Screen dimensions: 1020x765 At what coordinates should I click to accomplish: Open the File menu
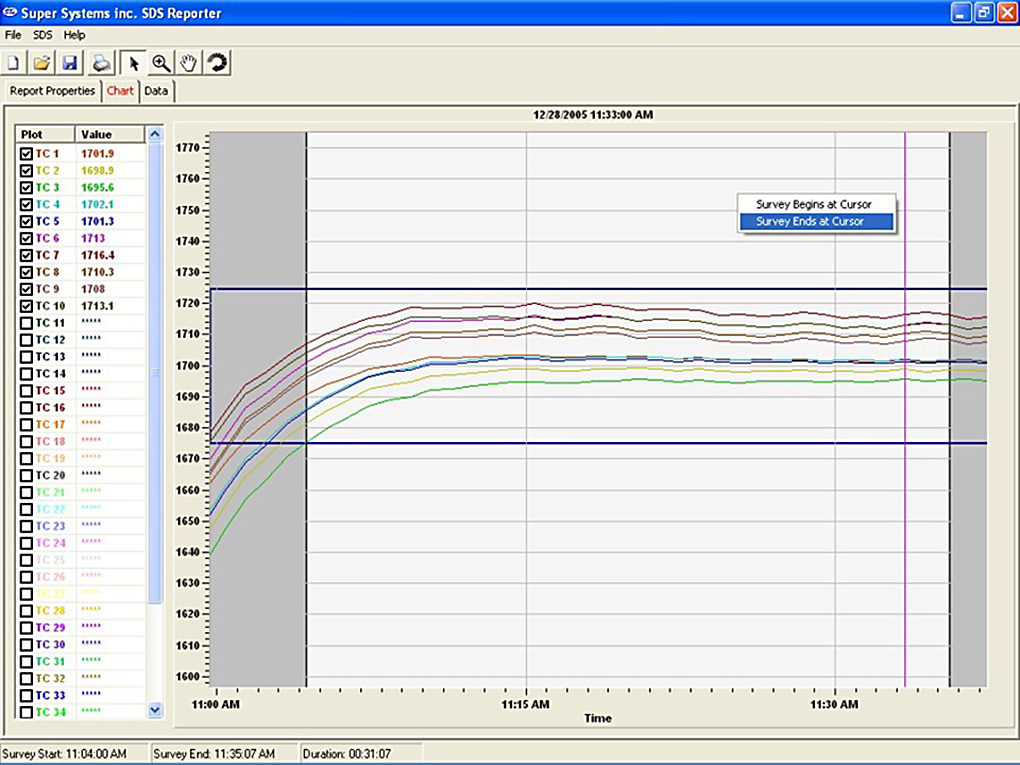[x=13, y=35]
